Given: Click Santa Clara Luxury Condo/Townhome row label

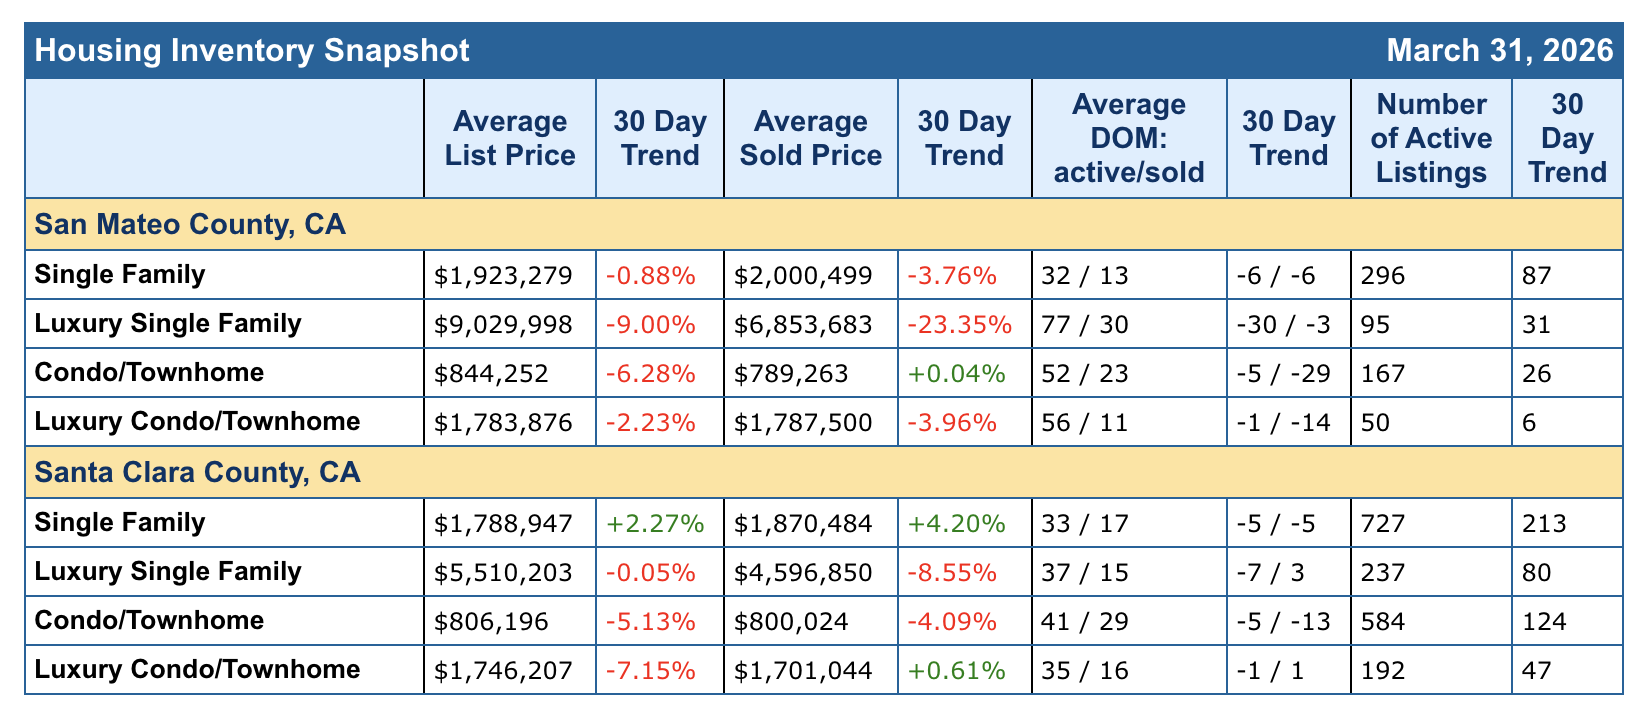Looking at the screenshot, I should click(197, 669).
